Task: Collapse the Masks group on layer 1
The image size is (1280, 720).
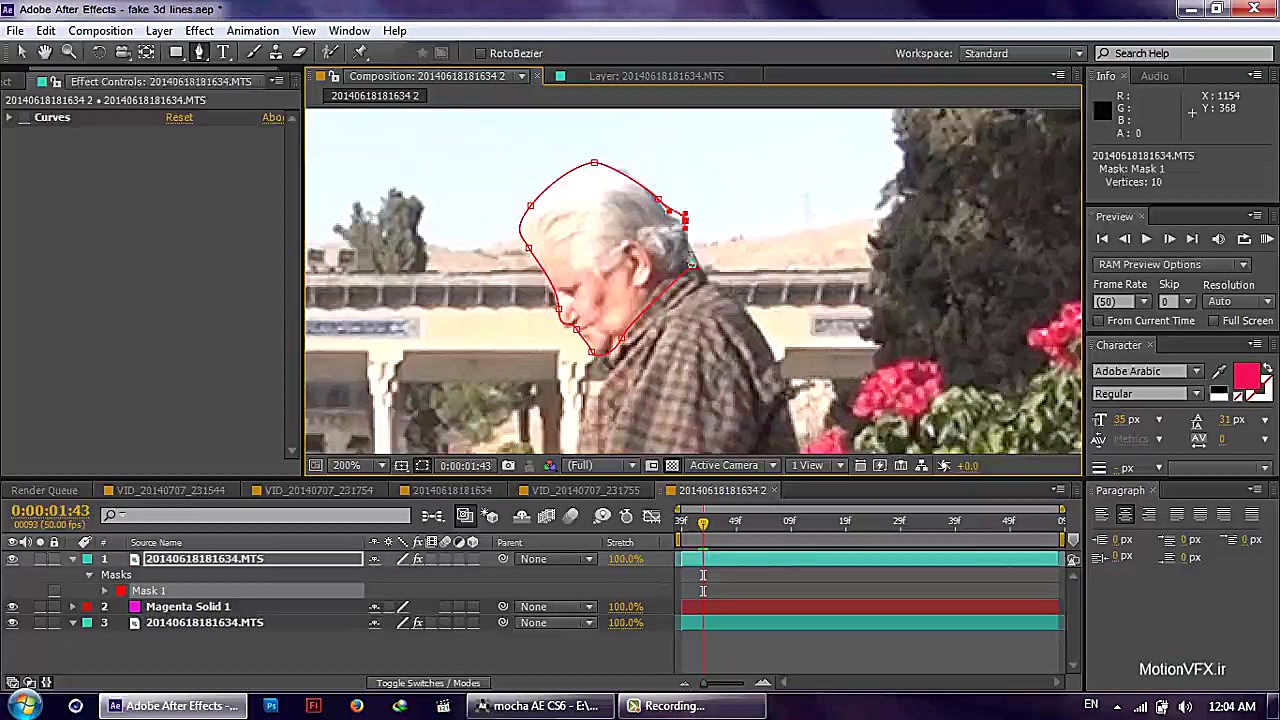Action: [x=89, y=575]
